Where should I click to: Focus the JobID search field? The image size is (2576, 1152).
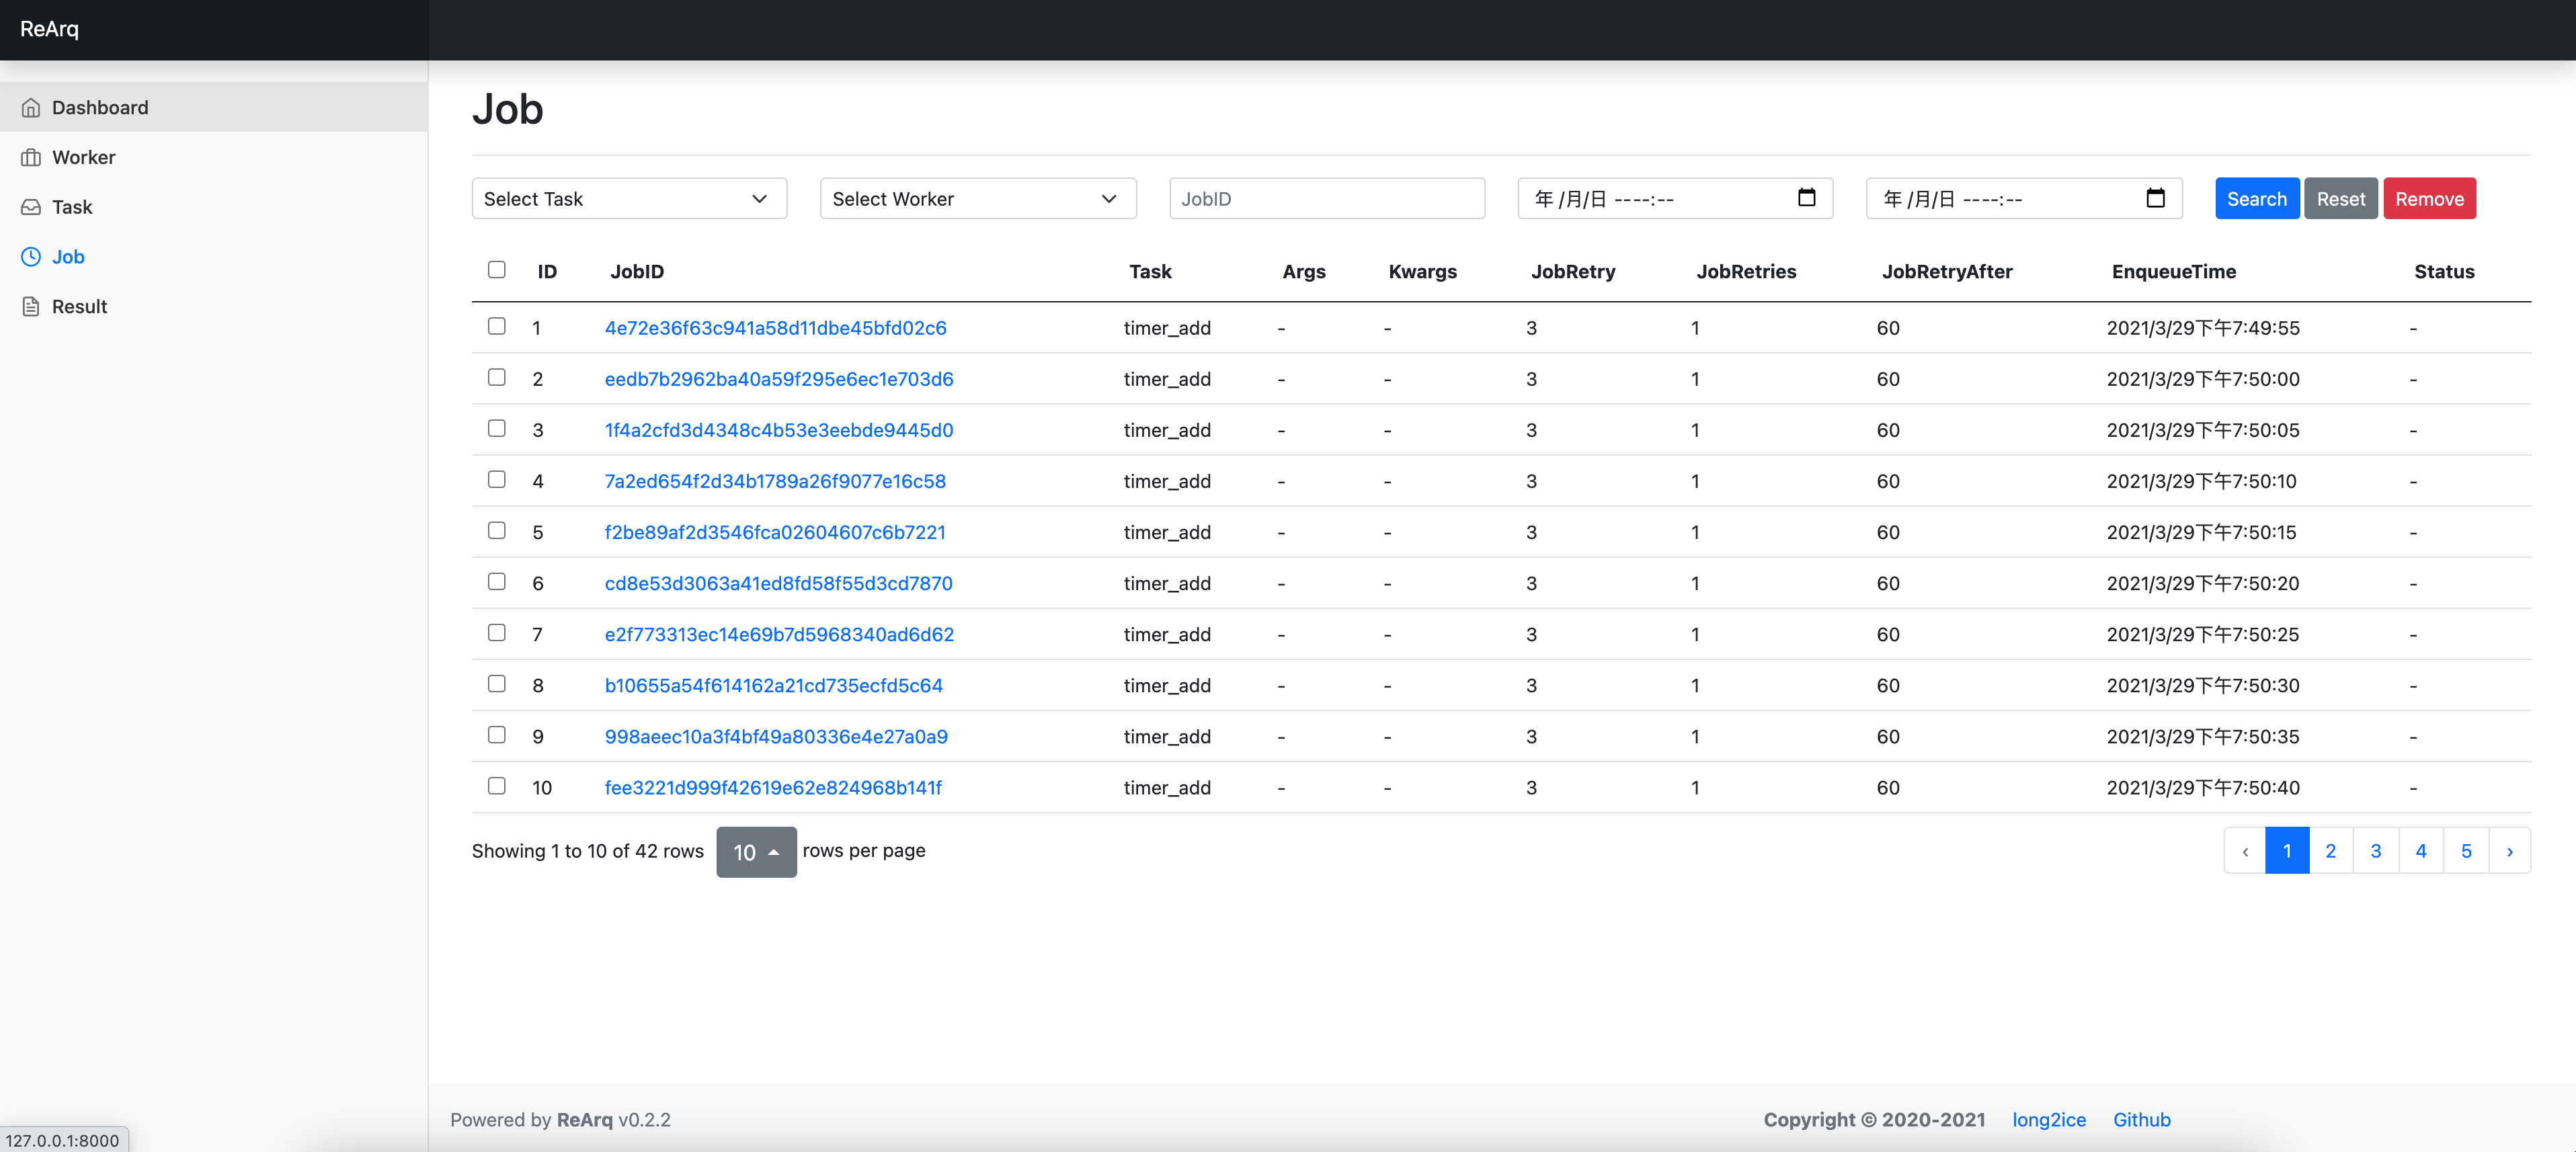click(x=1326, y=199)
